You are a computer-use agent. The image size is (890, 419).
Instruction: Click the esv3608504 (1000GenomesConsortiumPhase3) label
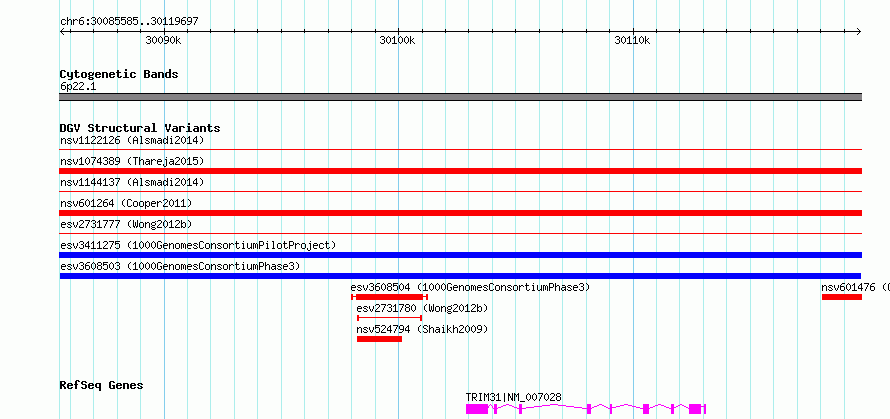pos(471,287)
